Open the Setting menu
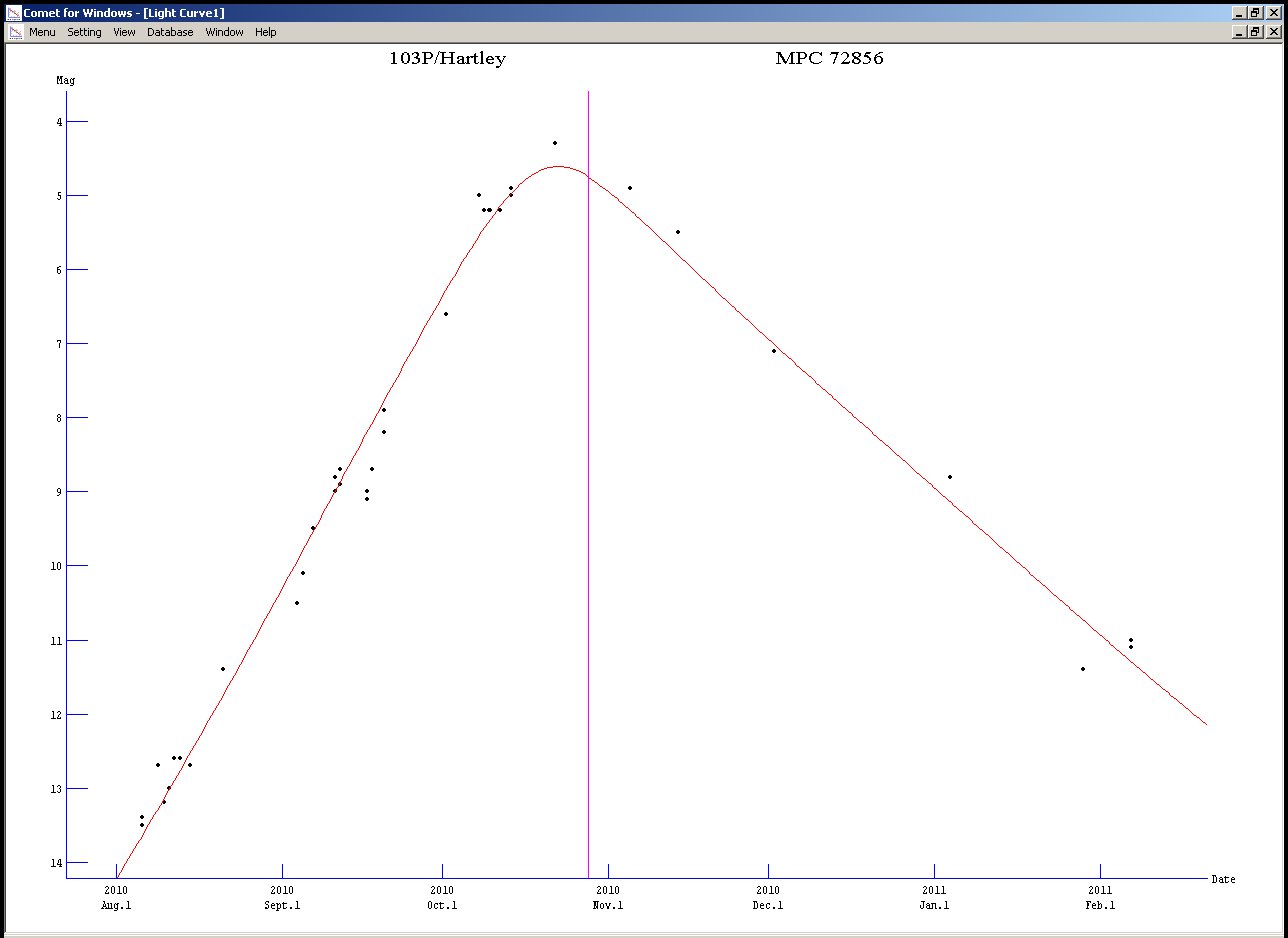The height and width of the screenshot is (938, 1288). [84, 32]
